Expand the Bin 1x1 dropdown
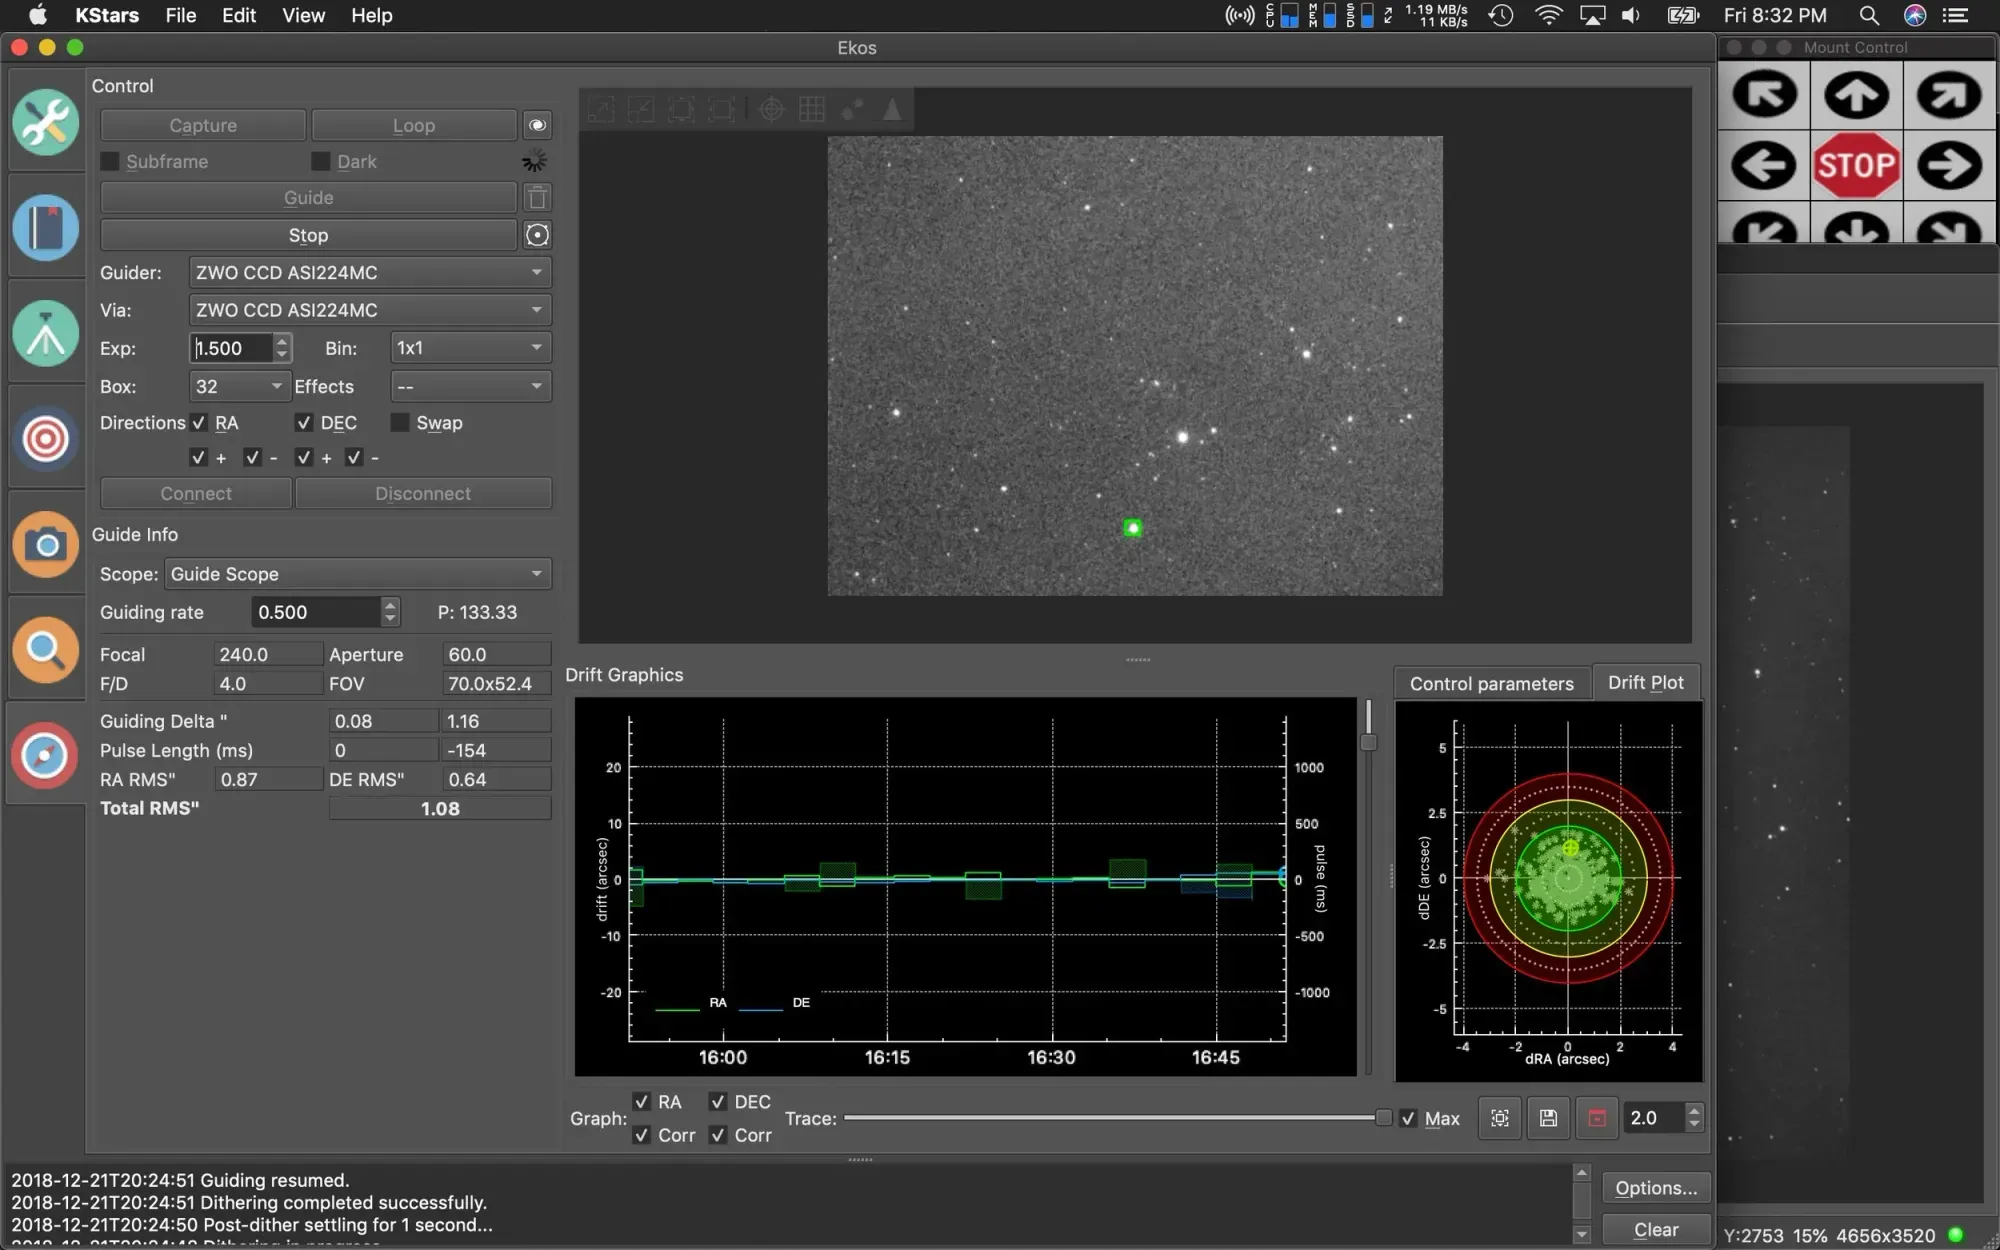Screen dimensions: 2000x1250 tap(469, 348)
